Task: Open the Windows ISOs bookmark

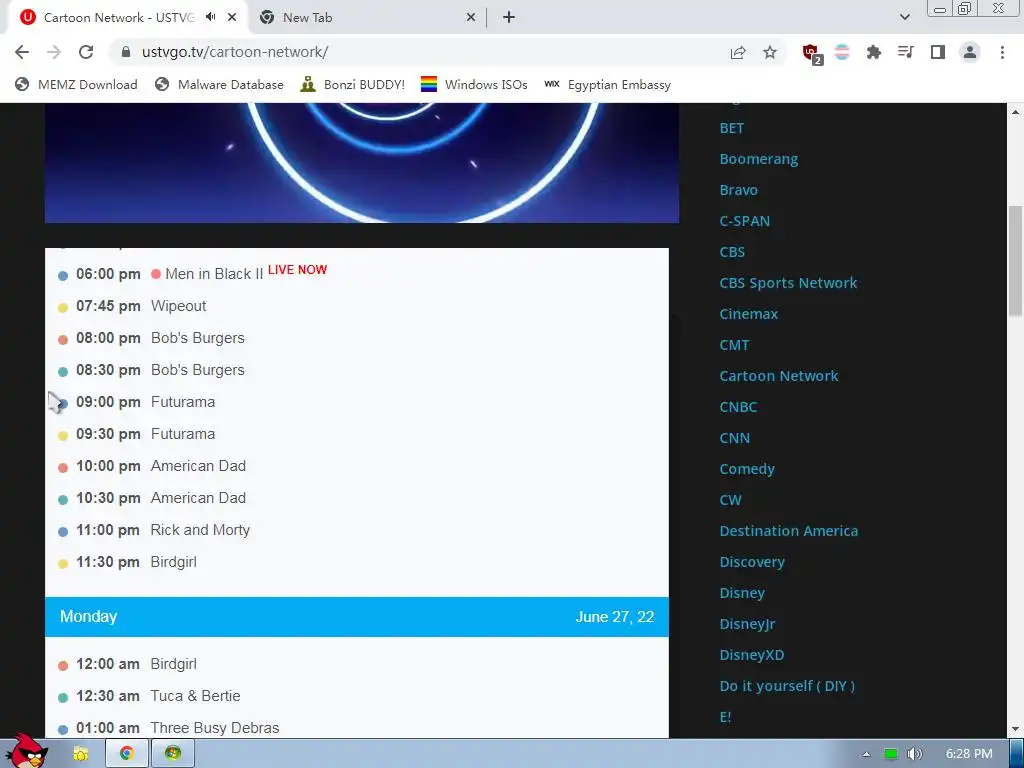Action: pos(474,85)
